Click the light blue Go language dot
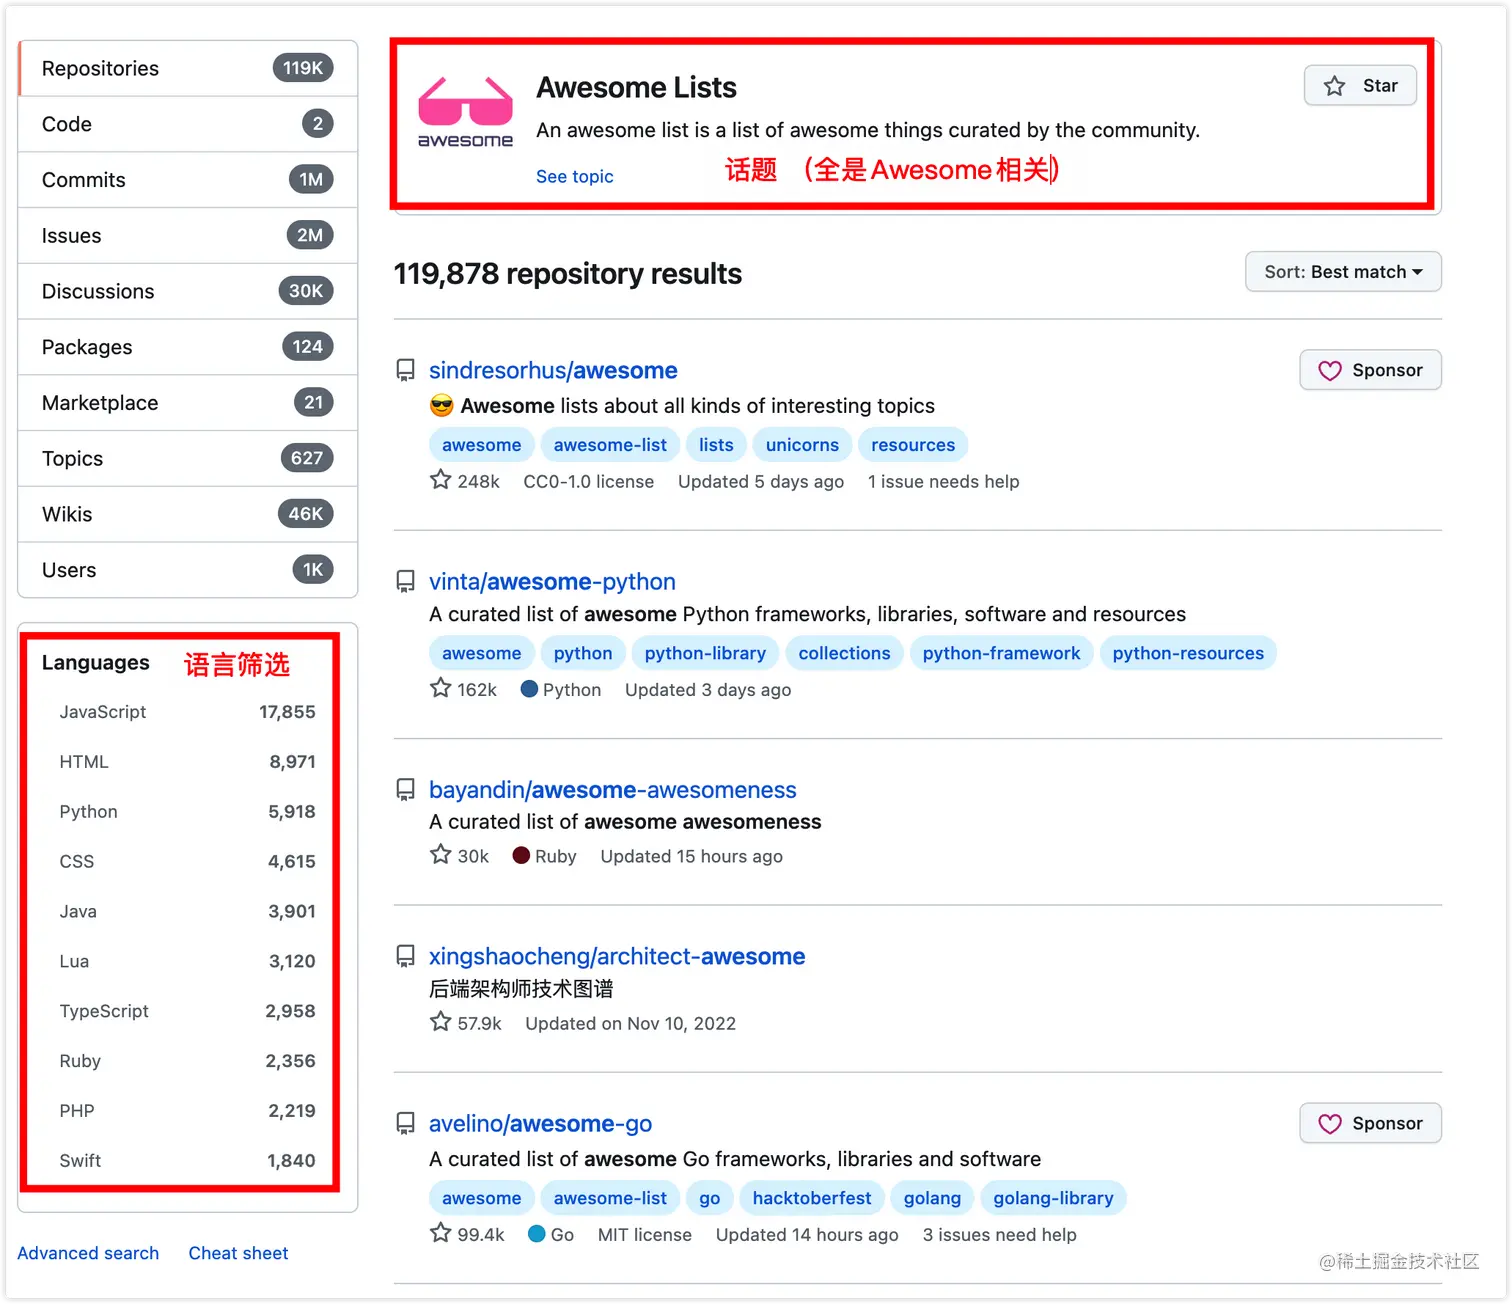The width and height of the screenshot is (1512, 1304). (x=537, y=1234)
